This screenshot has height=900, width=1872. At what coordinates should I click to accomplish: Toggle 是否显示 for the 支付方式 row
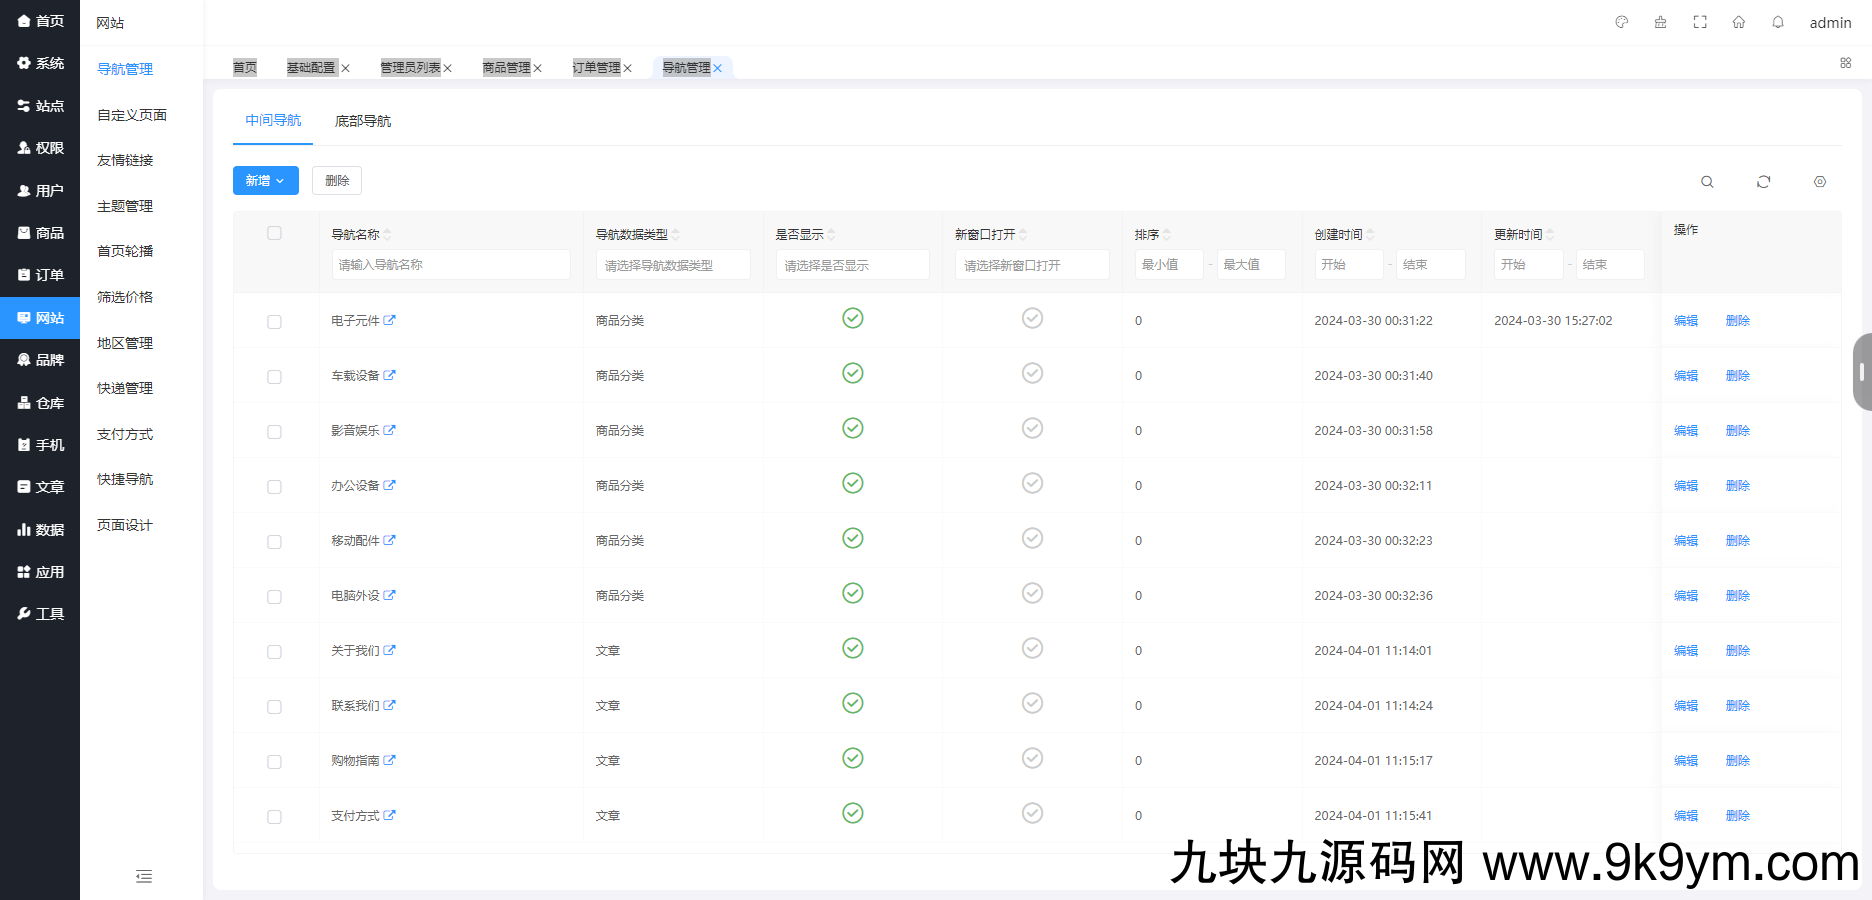tap(852, 813)
